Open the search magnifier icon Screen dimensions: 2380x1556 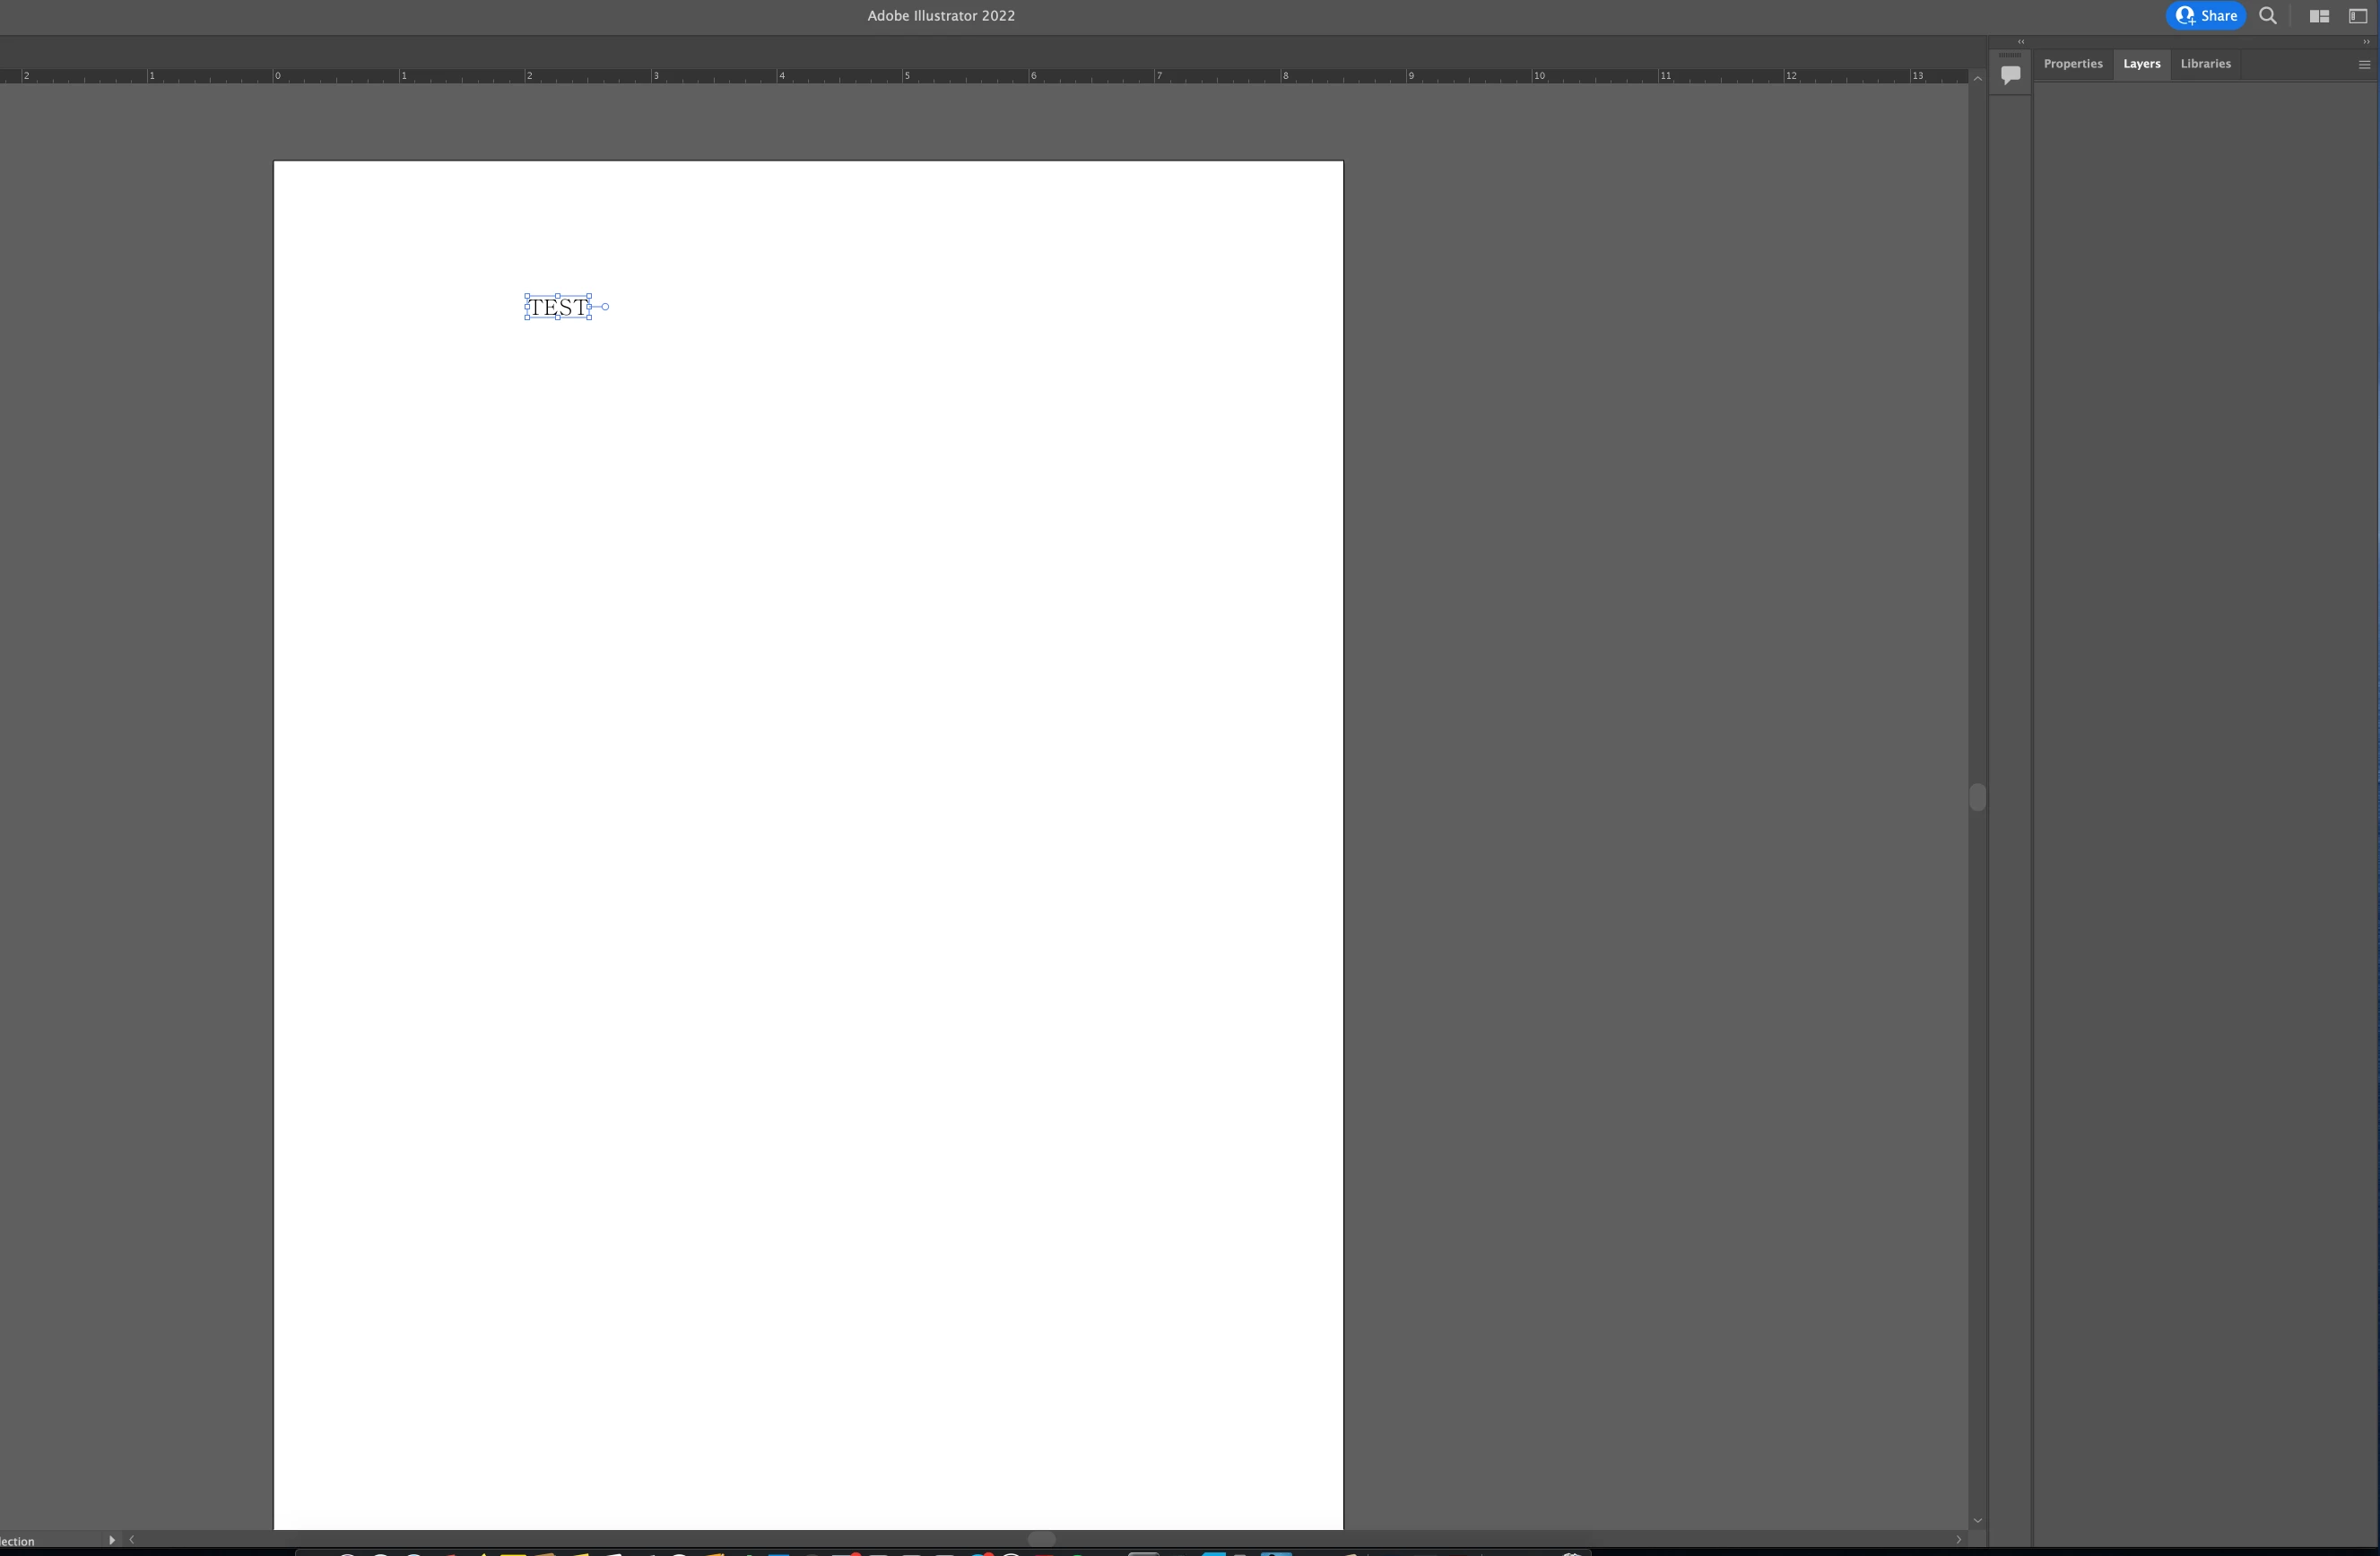point(2268,16)
